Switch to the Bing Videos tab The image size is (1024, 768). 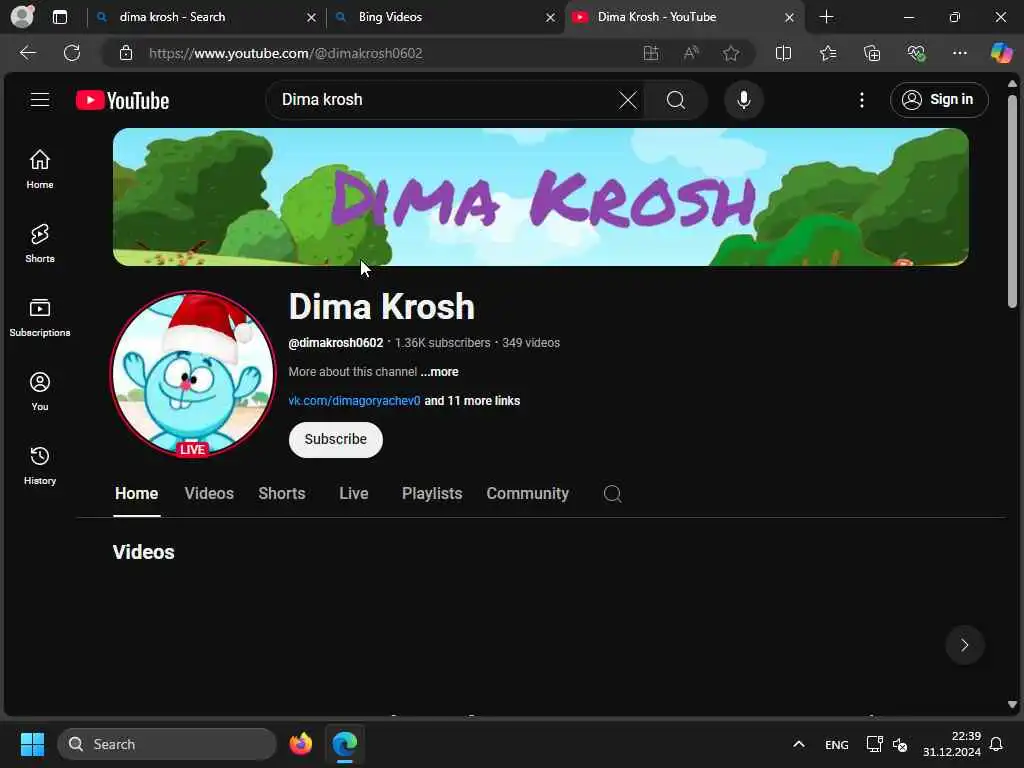pyautogui.click(x=390, y=17)
